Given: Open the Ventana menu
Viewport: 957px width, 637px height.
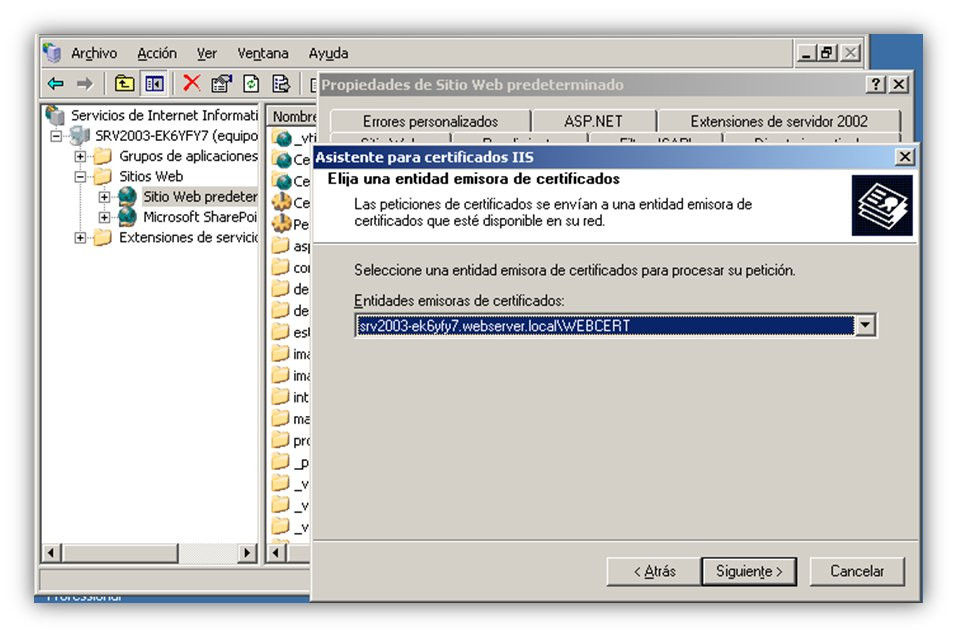Looking at the screenshot, I should click(x=262, y=54).
